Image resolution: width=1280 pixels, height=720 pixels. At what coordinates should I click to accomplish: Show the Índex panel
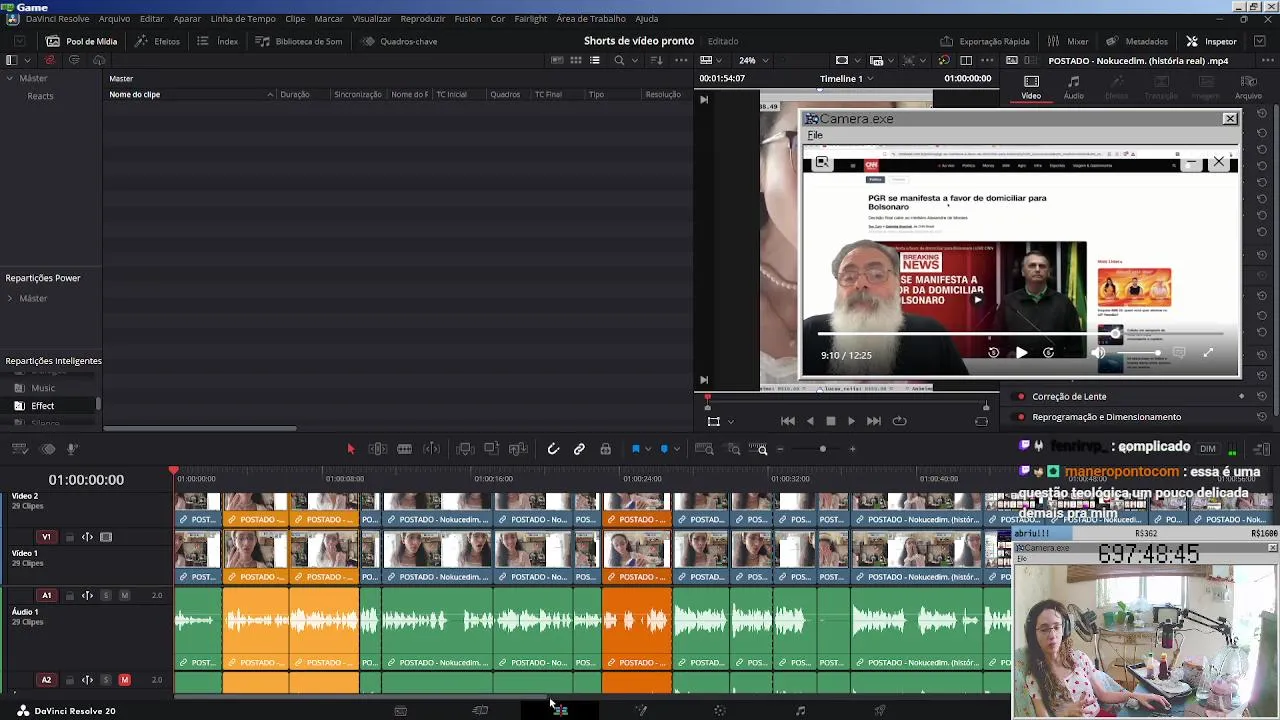[218, 41]
